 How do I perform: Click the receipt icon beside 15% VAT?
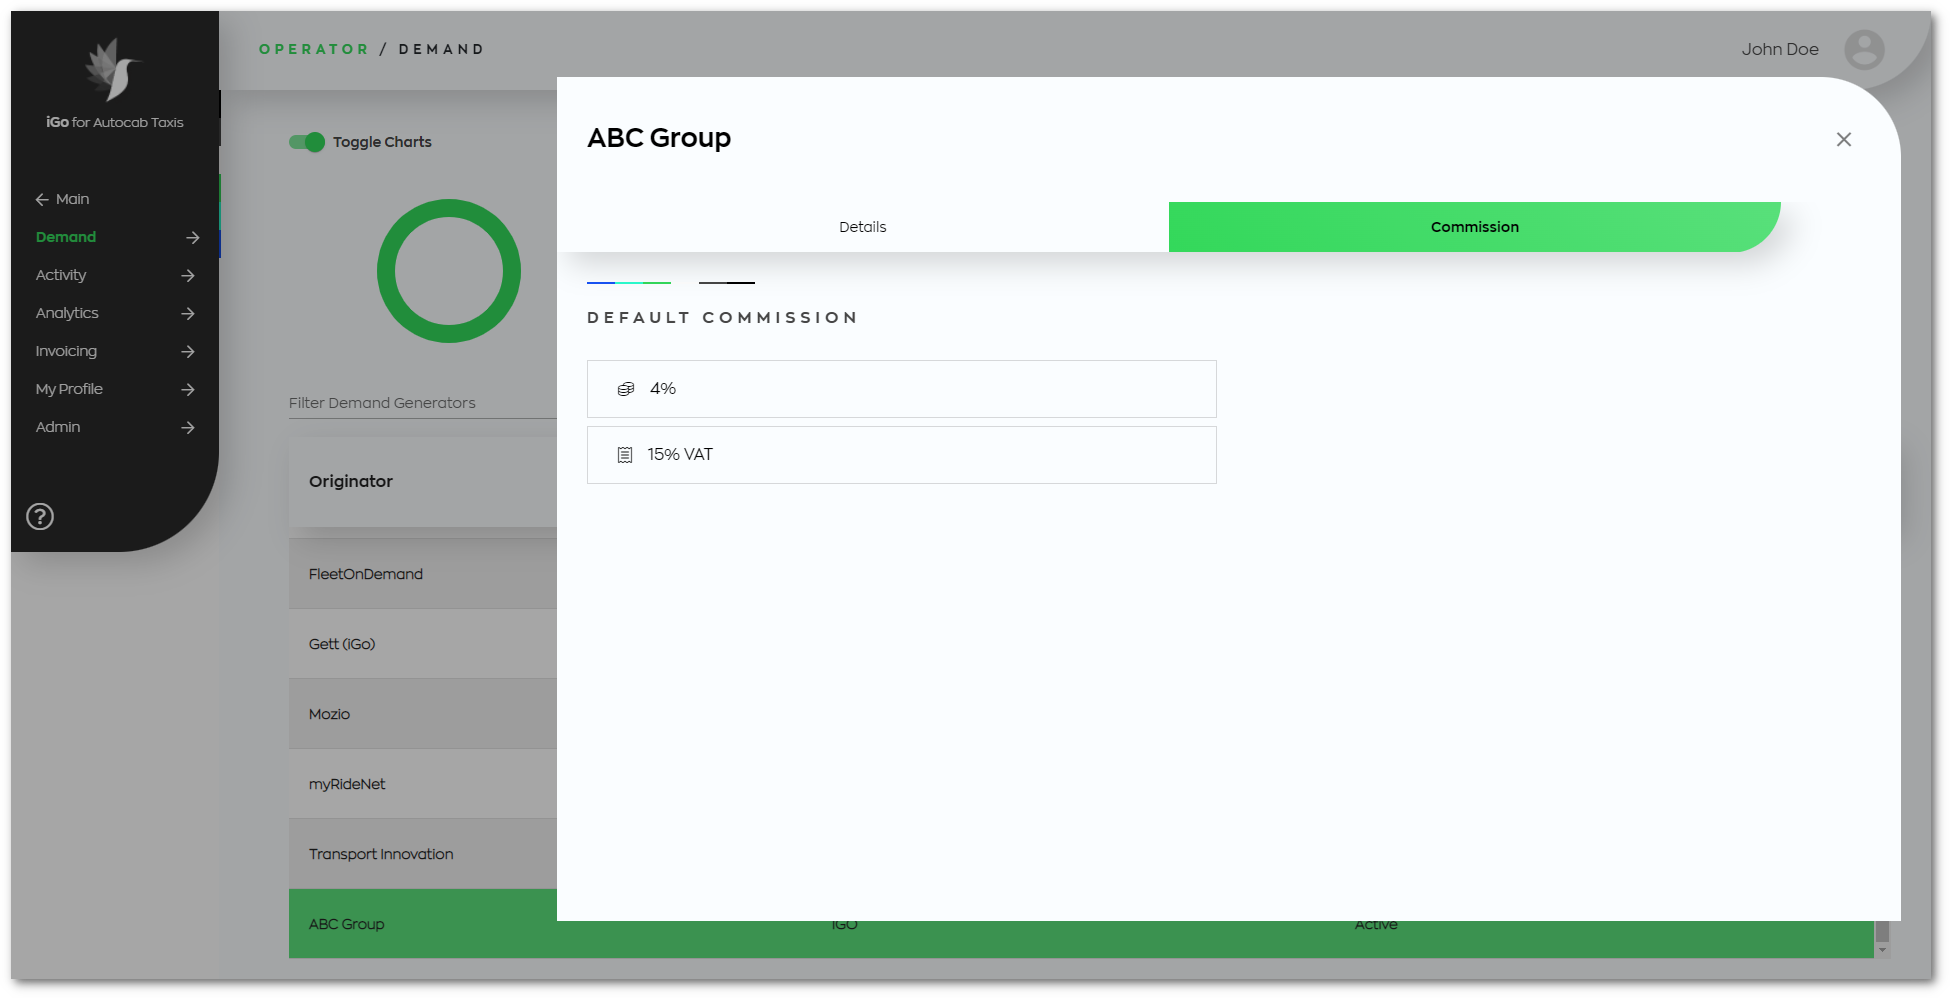pos(625,455)
